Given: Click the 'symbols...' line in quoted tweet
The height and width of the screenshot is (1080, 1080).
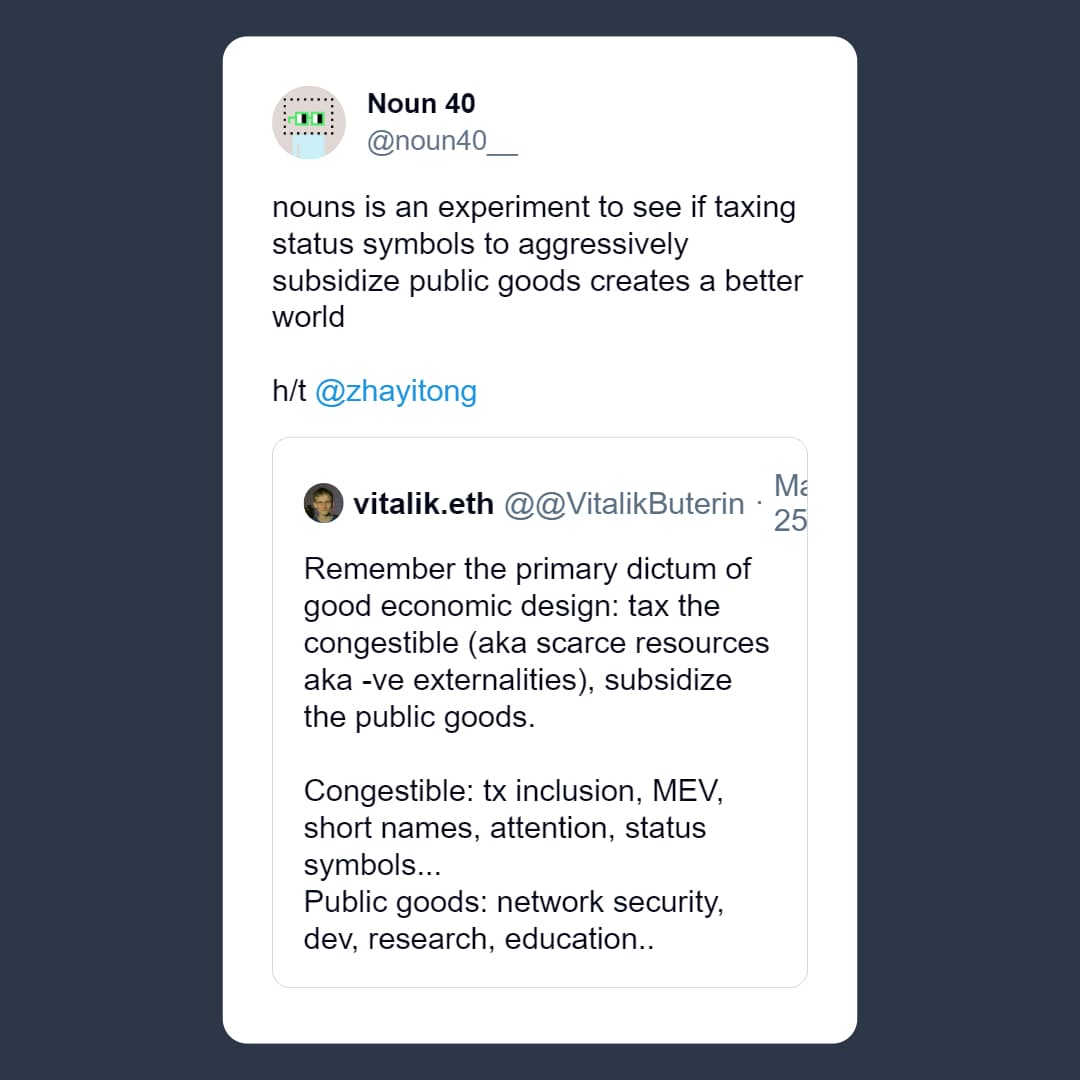Looking at the screenshot, I should pyautogui.click(x=372, y=864).
